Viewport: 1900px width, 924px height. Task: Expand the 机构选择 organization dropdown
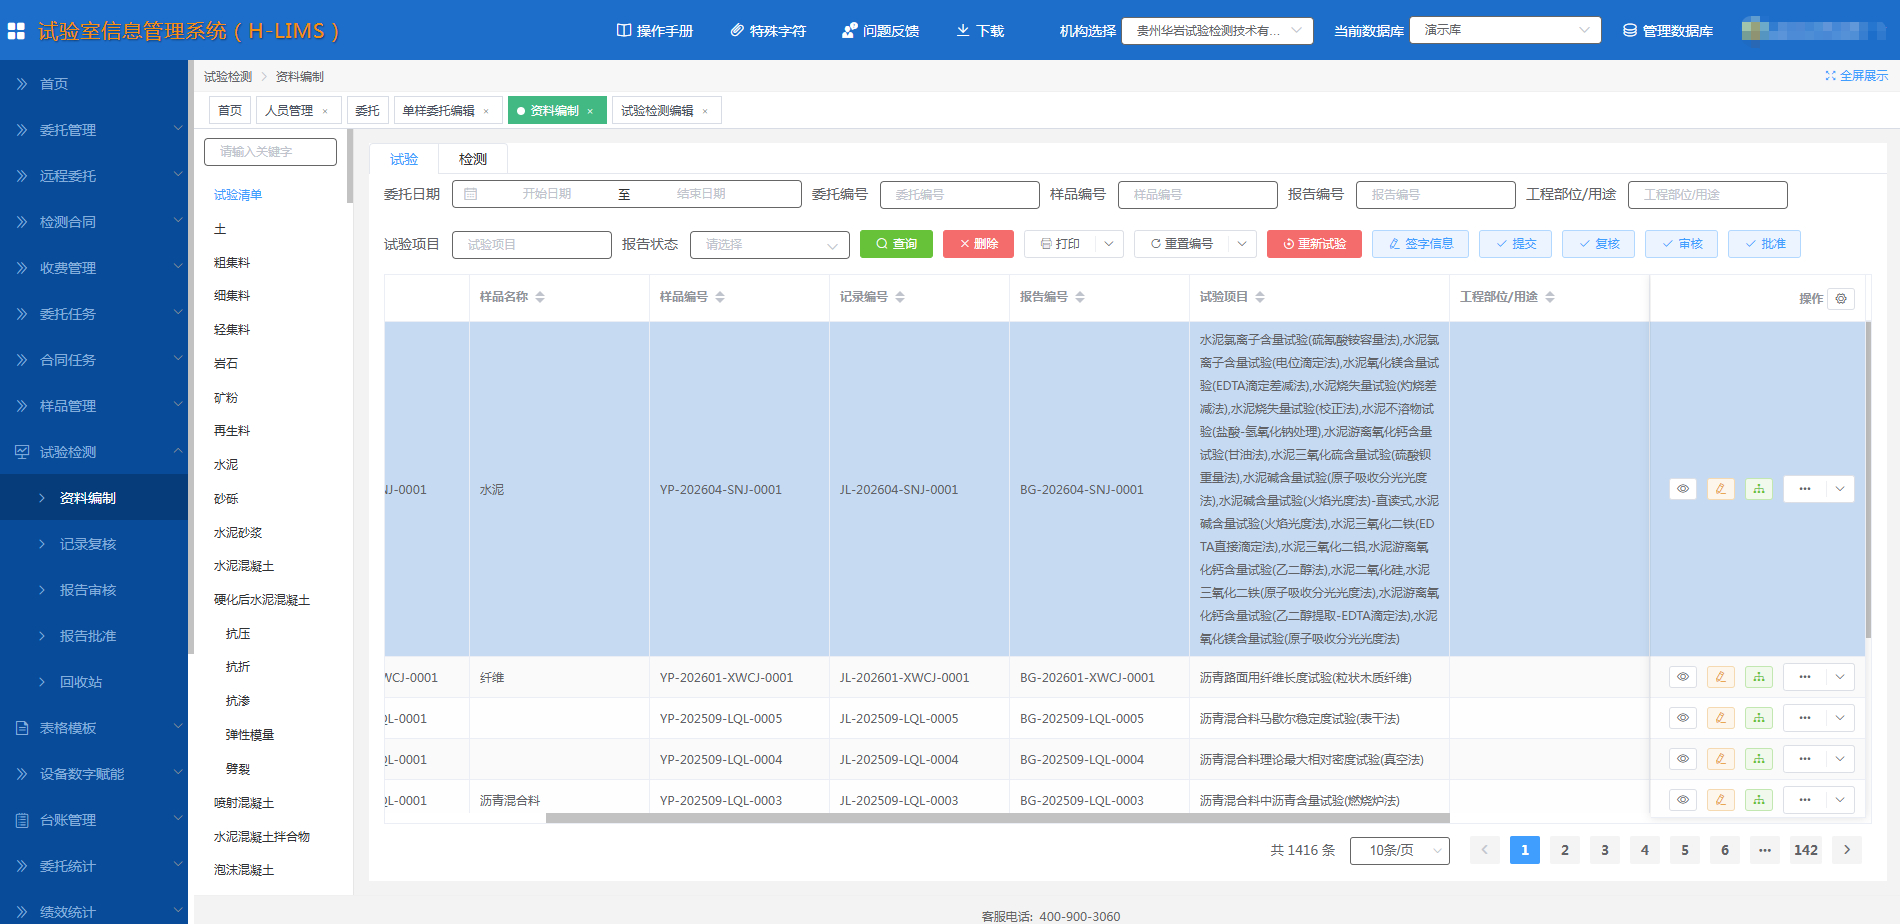[x=1216, y=31]
